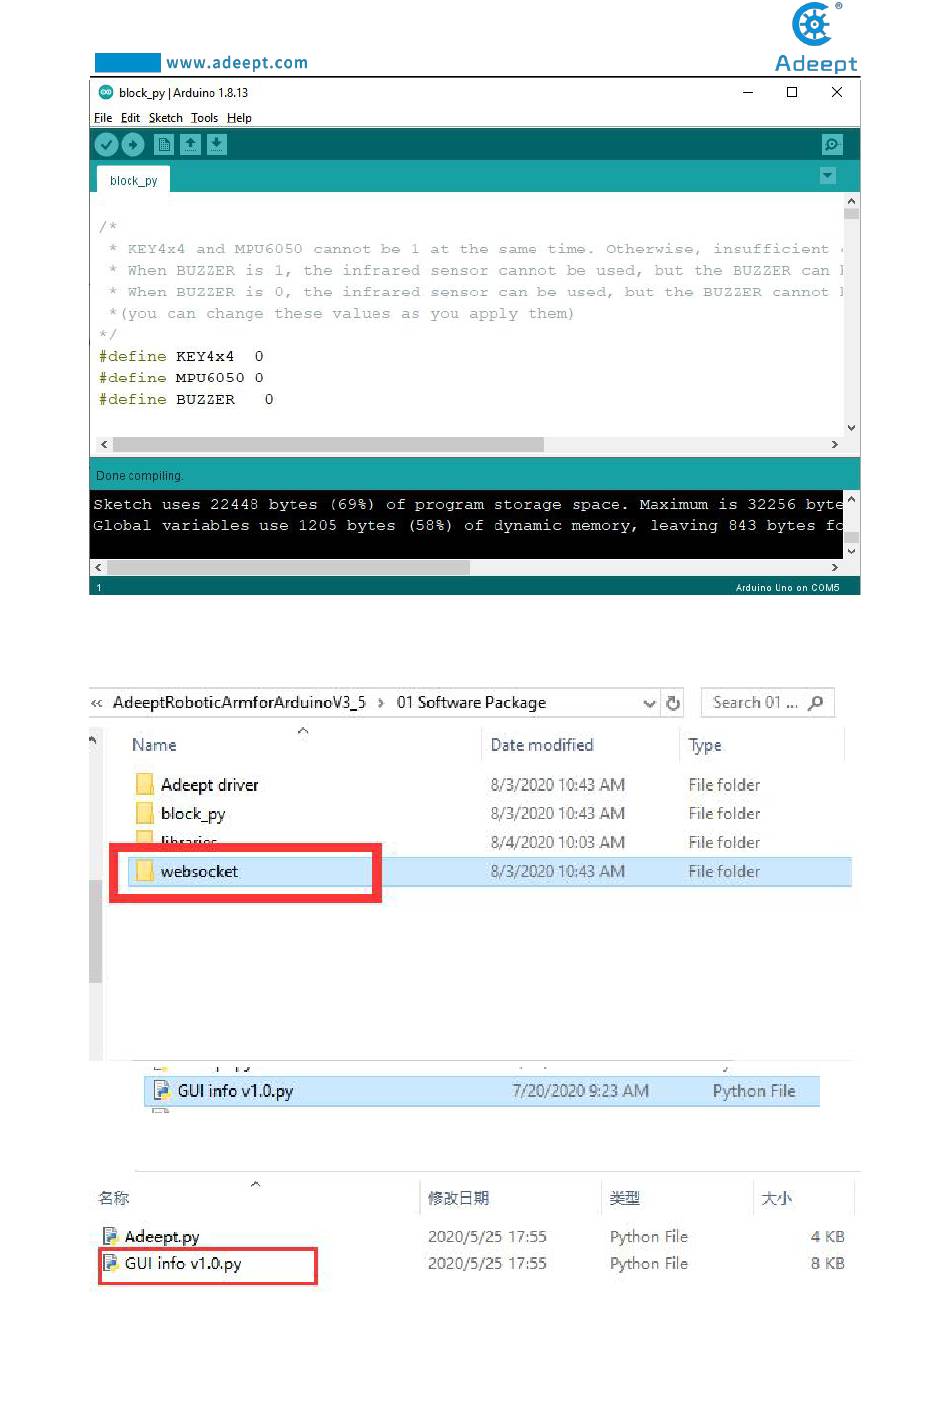Screen dimensions: 950x1408
Task: Click the 8 KB size cell
Action: (828, 1264)
